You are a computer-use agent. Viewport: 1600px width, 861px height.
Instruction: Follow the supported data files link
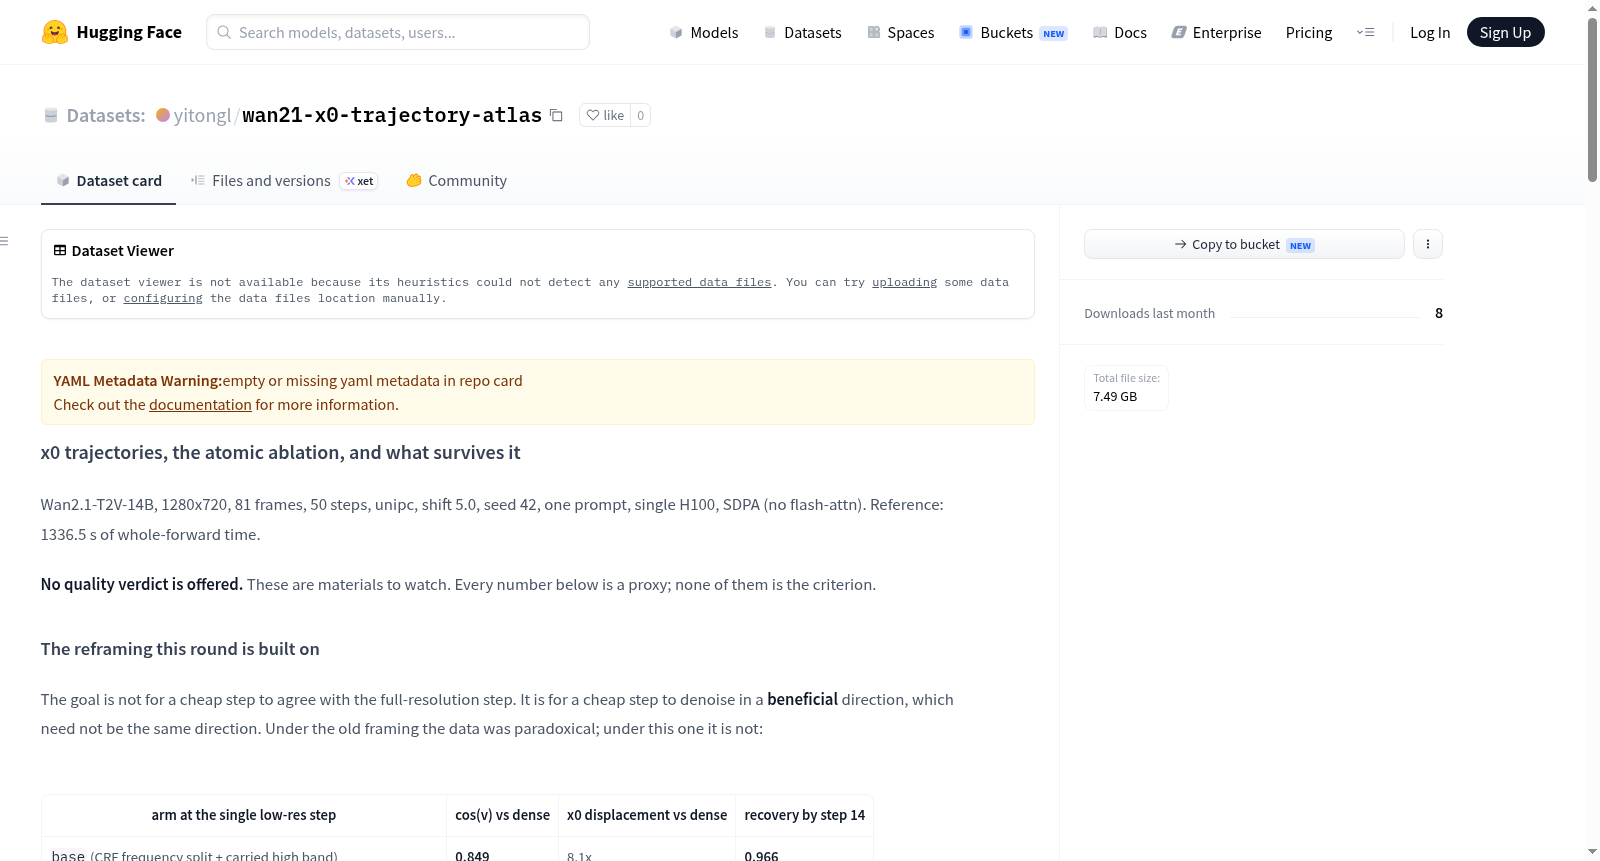(699, 282)
